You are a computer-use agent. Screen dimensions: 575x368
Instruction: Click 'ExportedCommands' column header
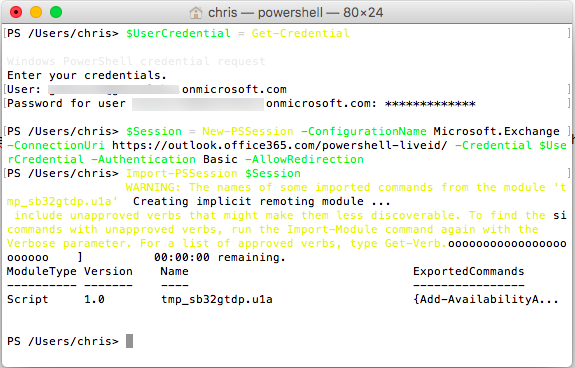[469, 271]
